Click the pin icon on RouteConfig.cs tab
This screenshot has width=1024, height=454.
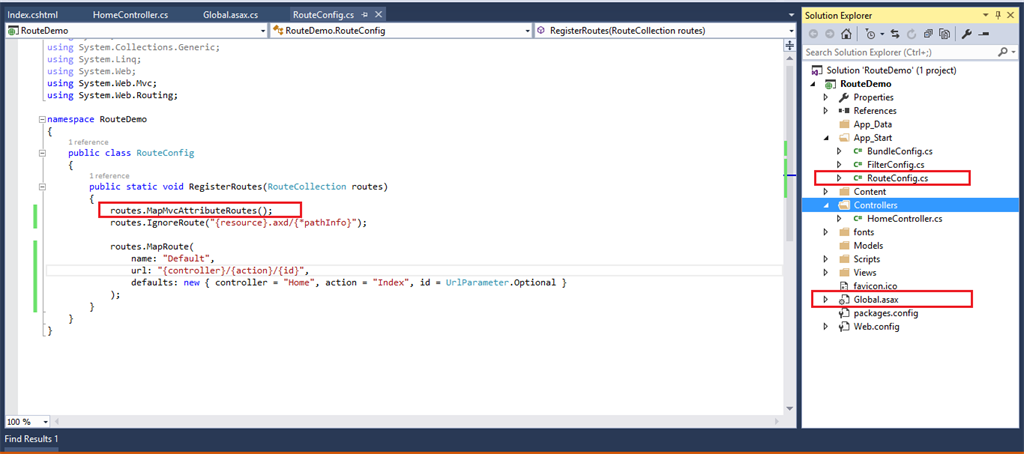[366, 14]
